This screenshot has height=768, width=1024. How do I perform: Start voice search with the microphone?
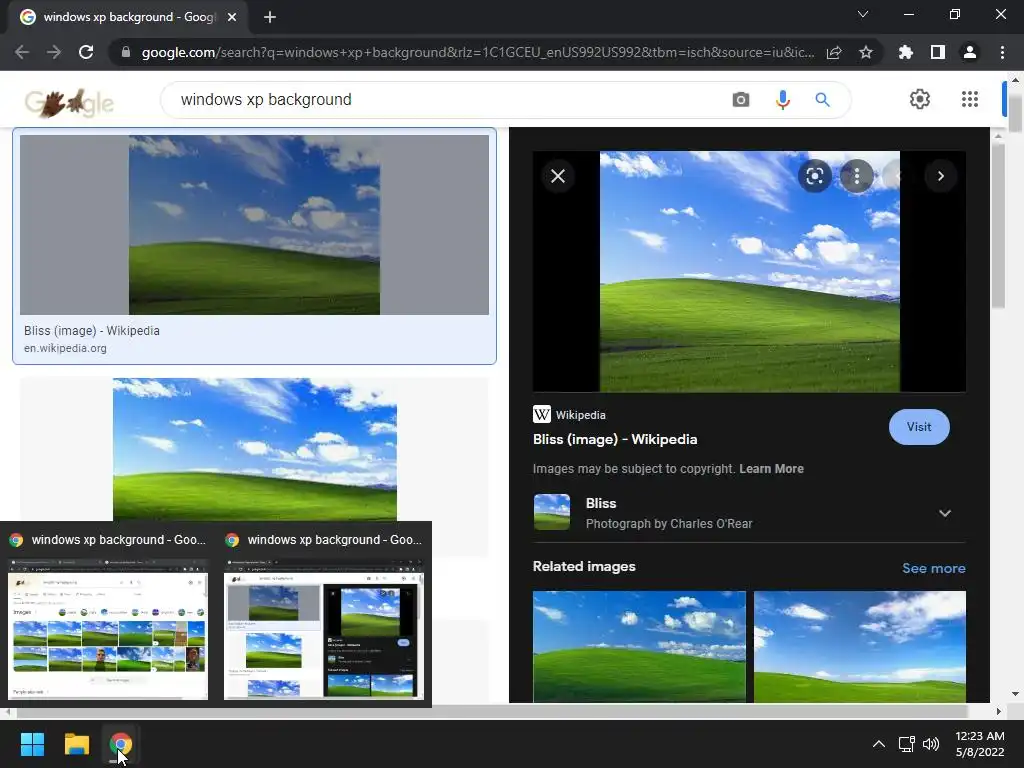click(x=782, y=99)
